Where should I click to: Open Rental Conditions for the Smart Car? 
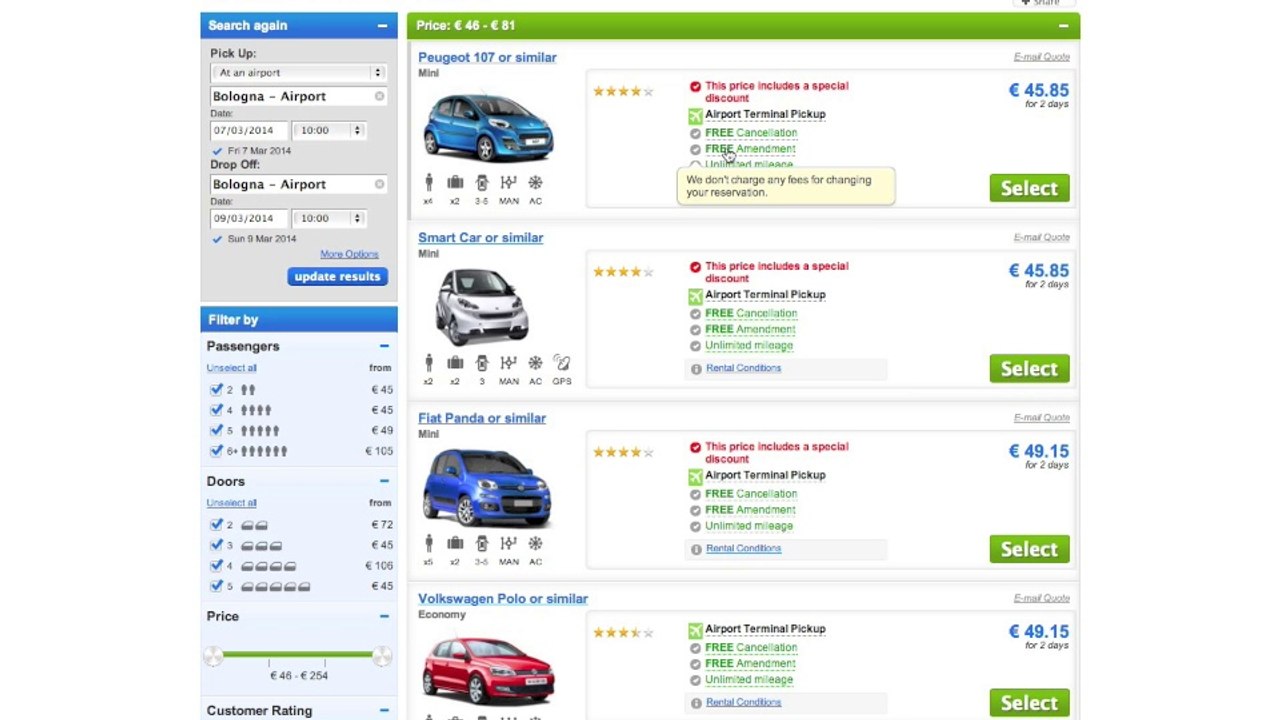[x=743, y=369]
